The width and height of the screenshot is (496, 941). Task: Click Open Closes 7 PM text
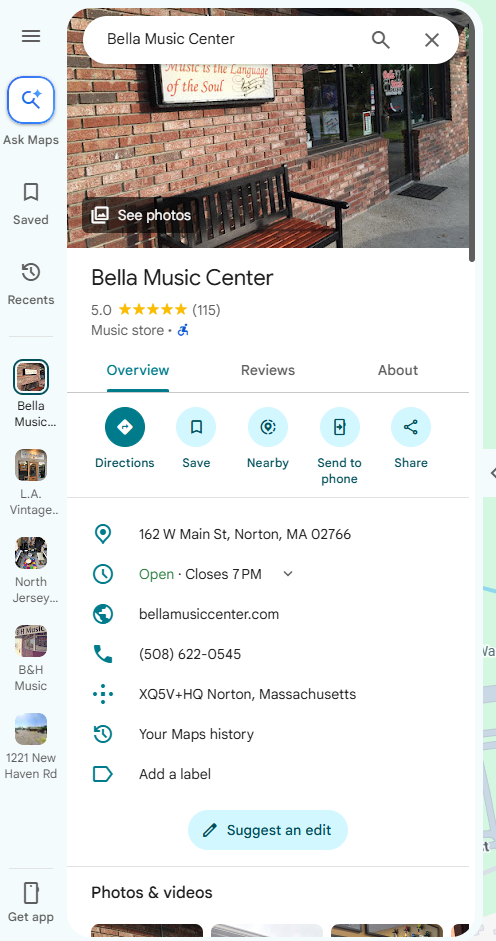tap(201, 574)
